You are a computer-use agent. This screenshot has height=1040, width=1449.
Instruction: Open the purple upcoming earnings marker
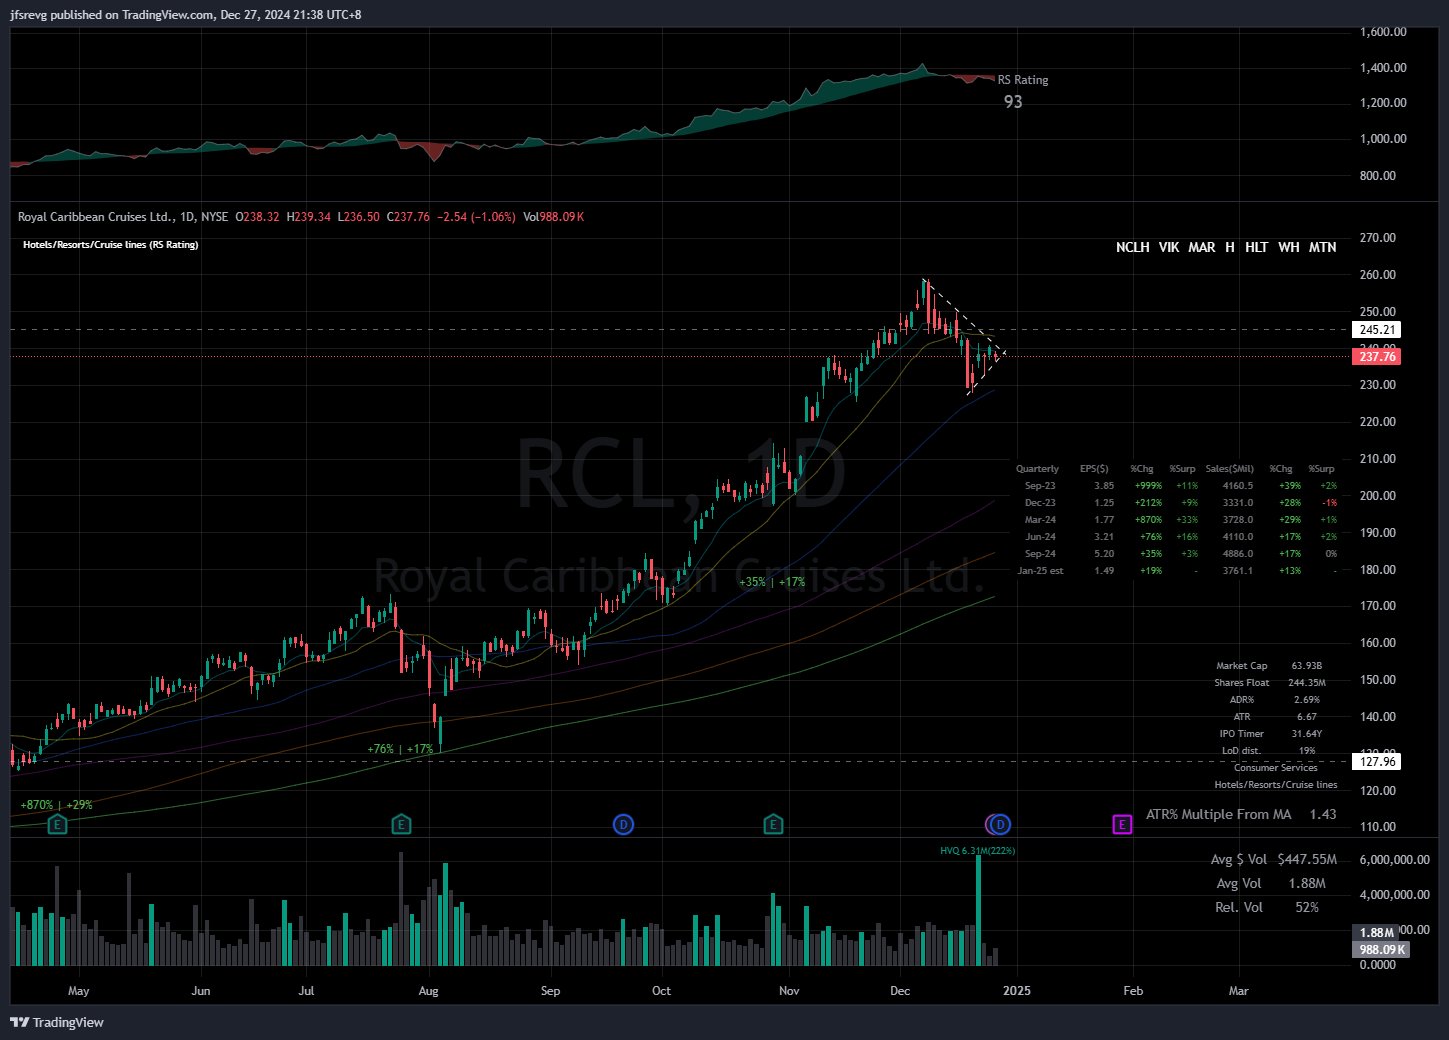tap(1123, 825)
